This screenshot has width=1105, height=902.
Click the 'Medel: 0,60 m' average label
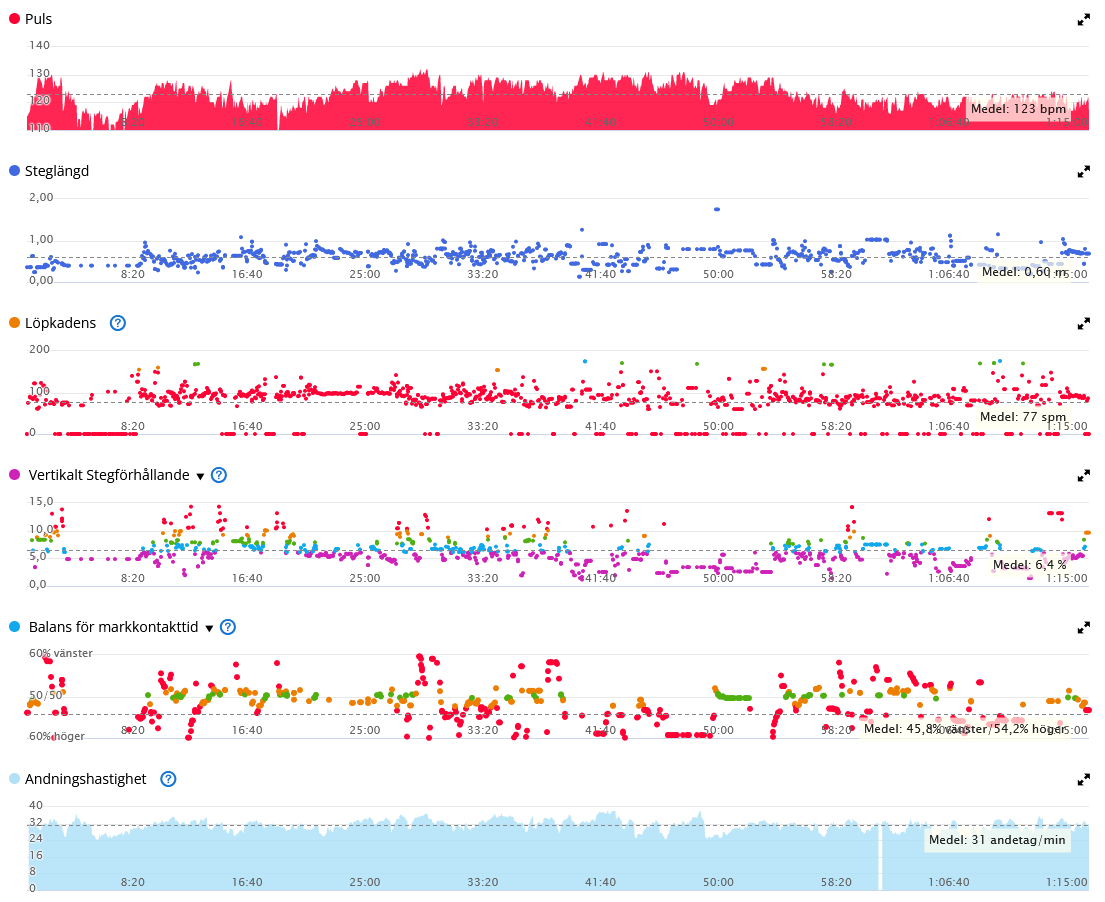point(1025,272)
